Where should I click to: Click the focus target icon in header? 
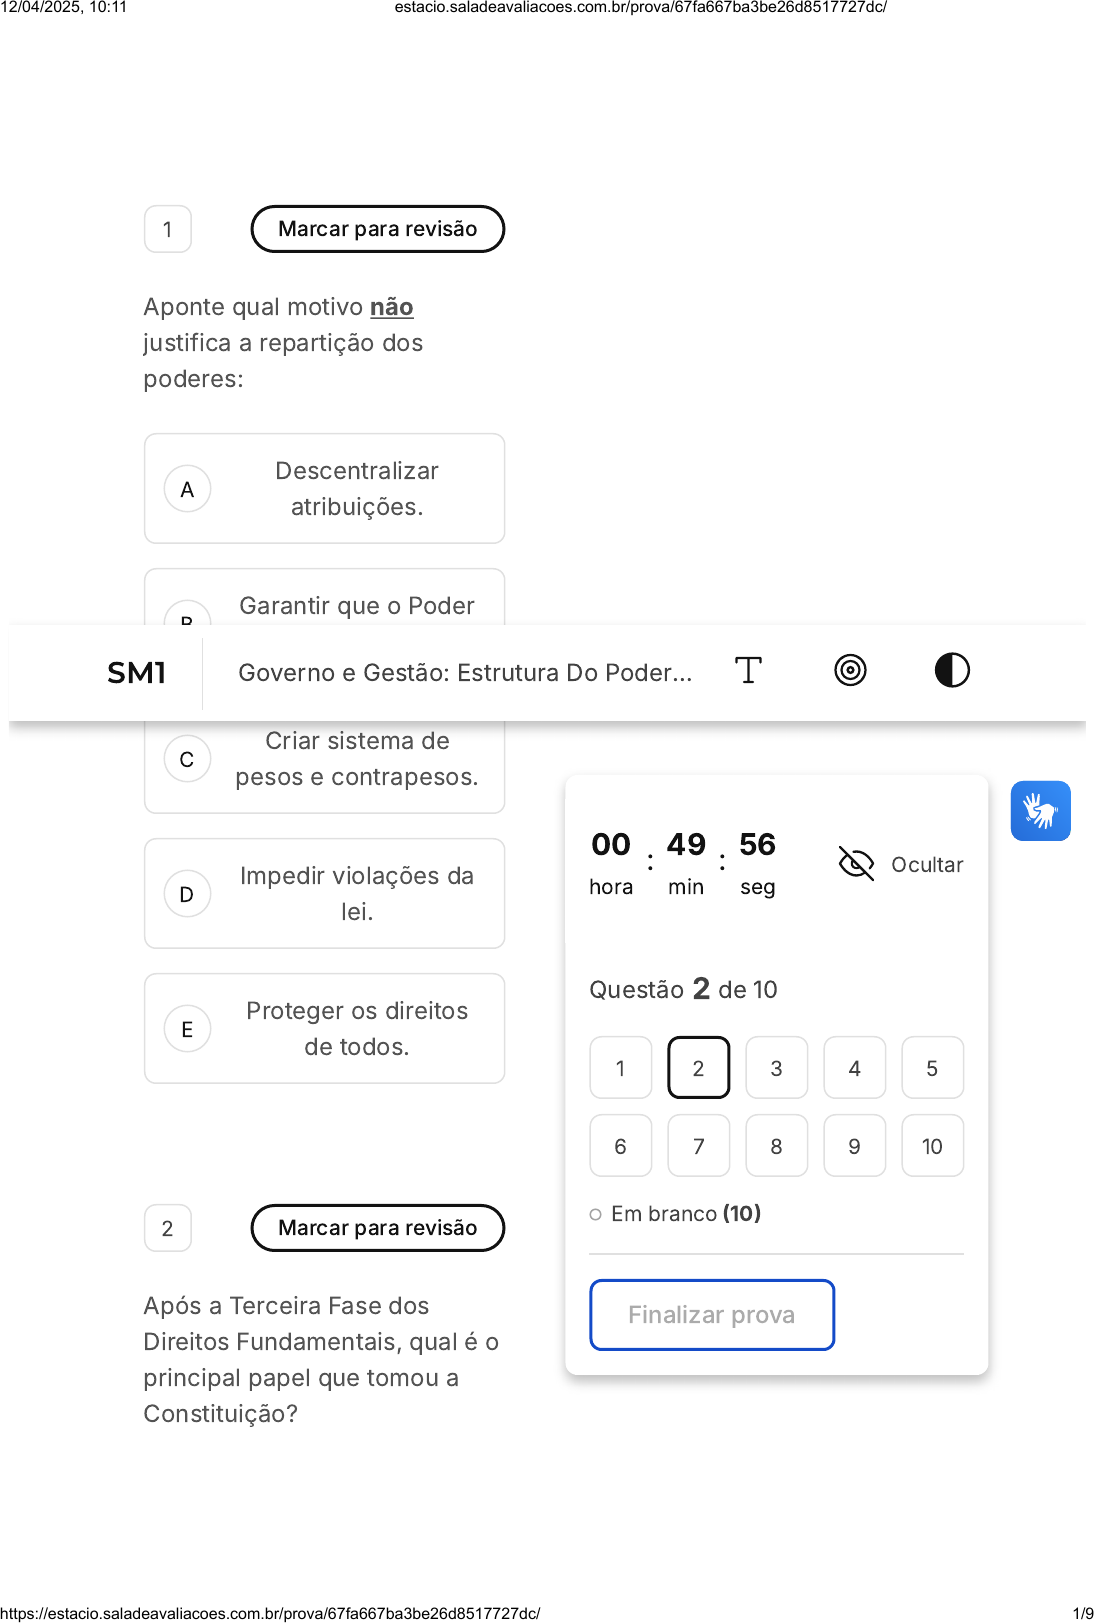(850, 670)
